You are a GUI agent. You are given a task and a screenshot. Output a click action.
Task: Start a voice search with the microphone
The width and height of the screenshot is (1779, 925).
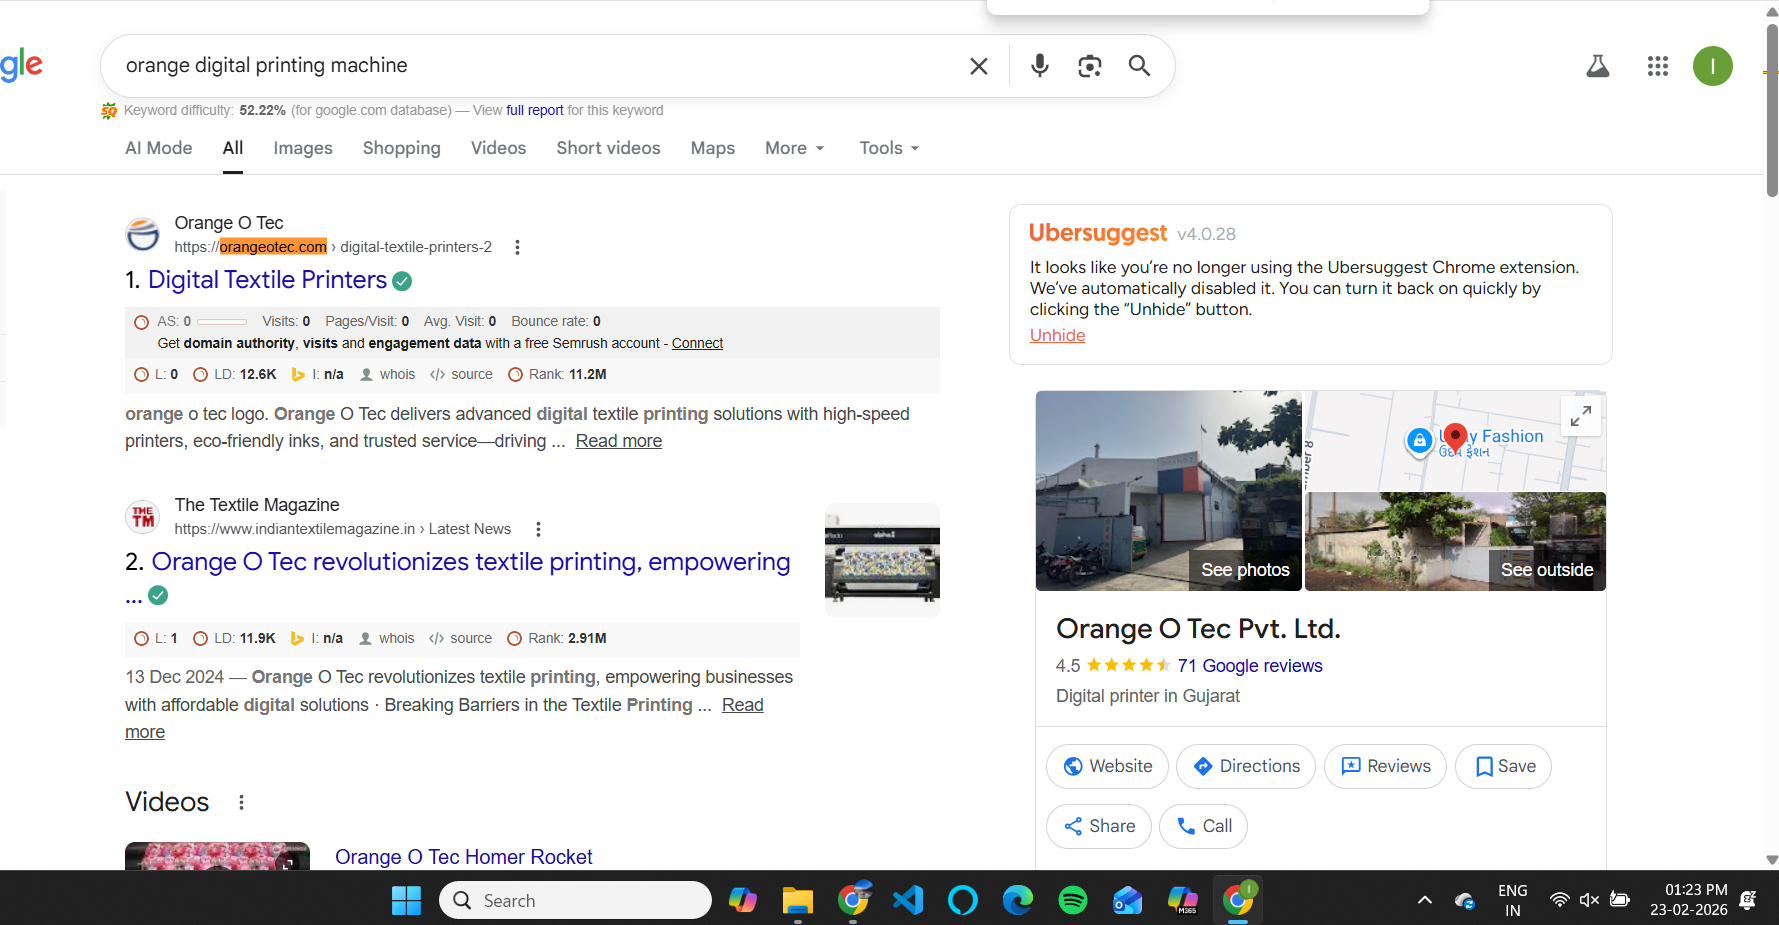(x=1039, y=66)
